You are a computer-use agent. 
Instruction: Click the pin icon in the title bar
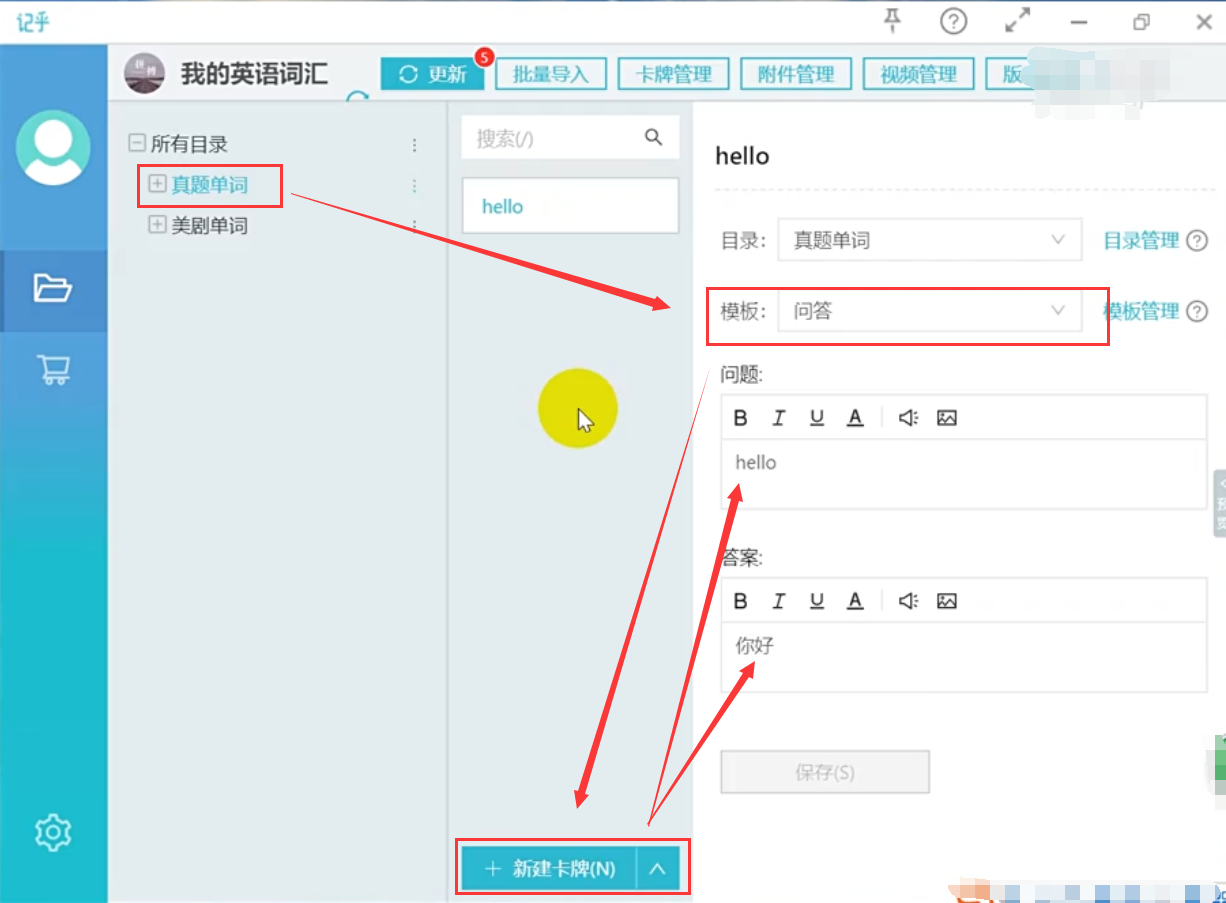(891, 21)
